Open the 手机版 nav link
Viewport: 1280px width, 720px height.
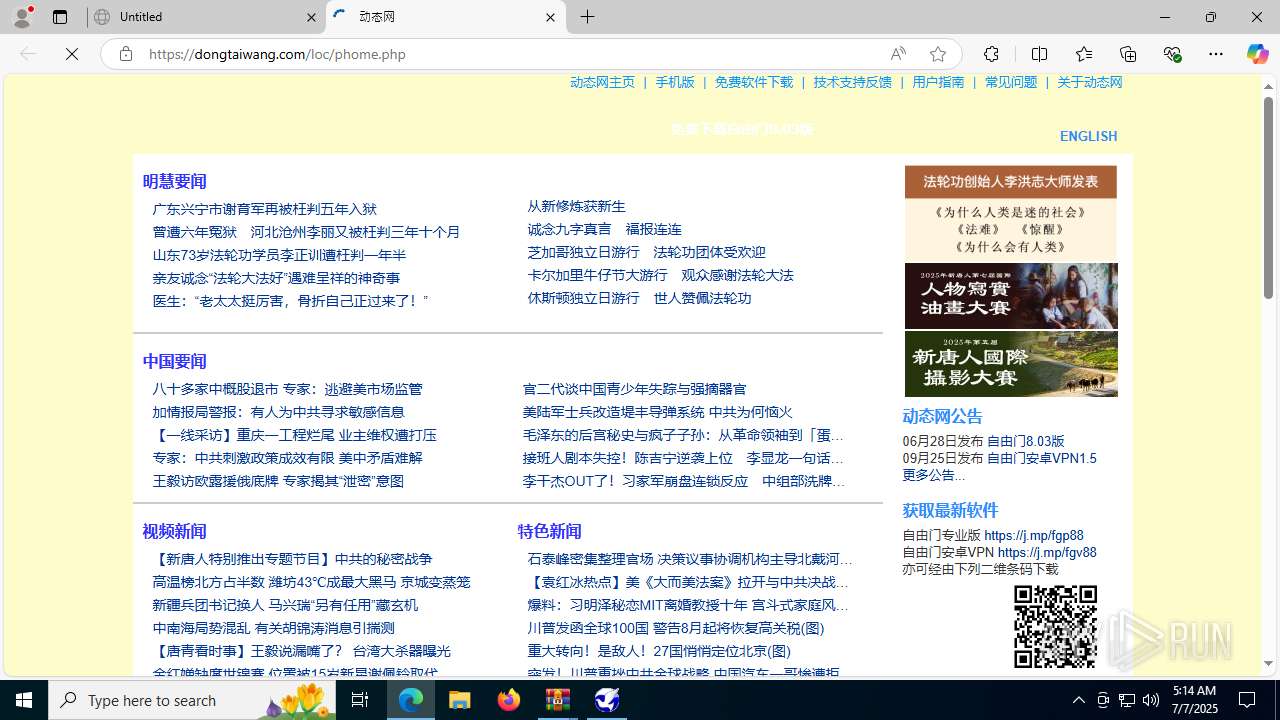click(675, 82)
